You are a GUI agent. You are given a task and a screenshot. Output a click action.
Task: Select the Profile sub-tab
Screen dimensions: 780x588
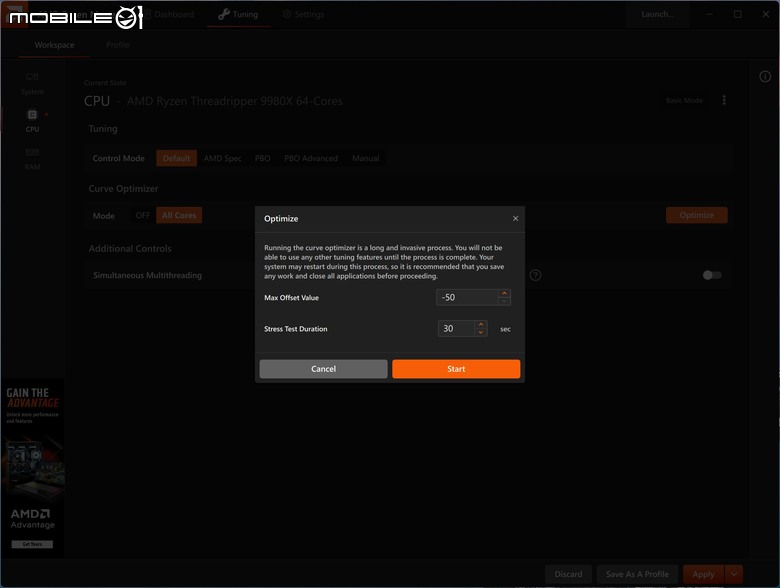pos(117,45)
